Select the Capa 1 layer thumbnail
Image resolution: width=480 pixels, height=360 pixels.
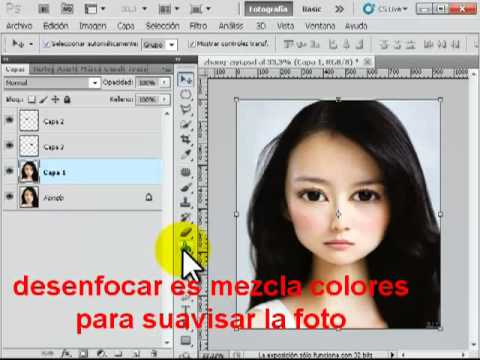(x=29, y=171)
